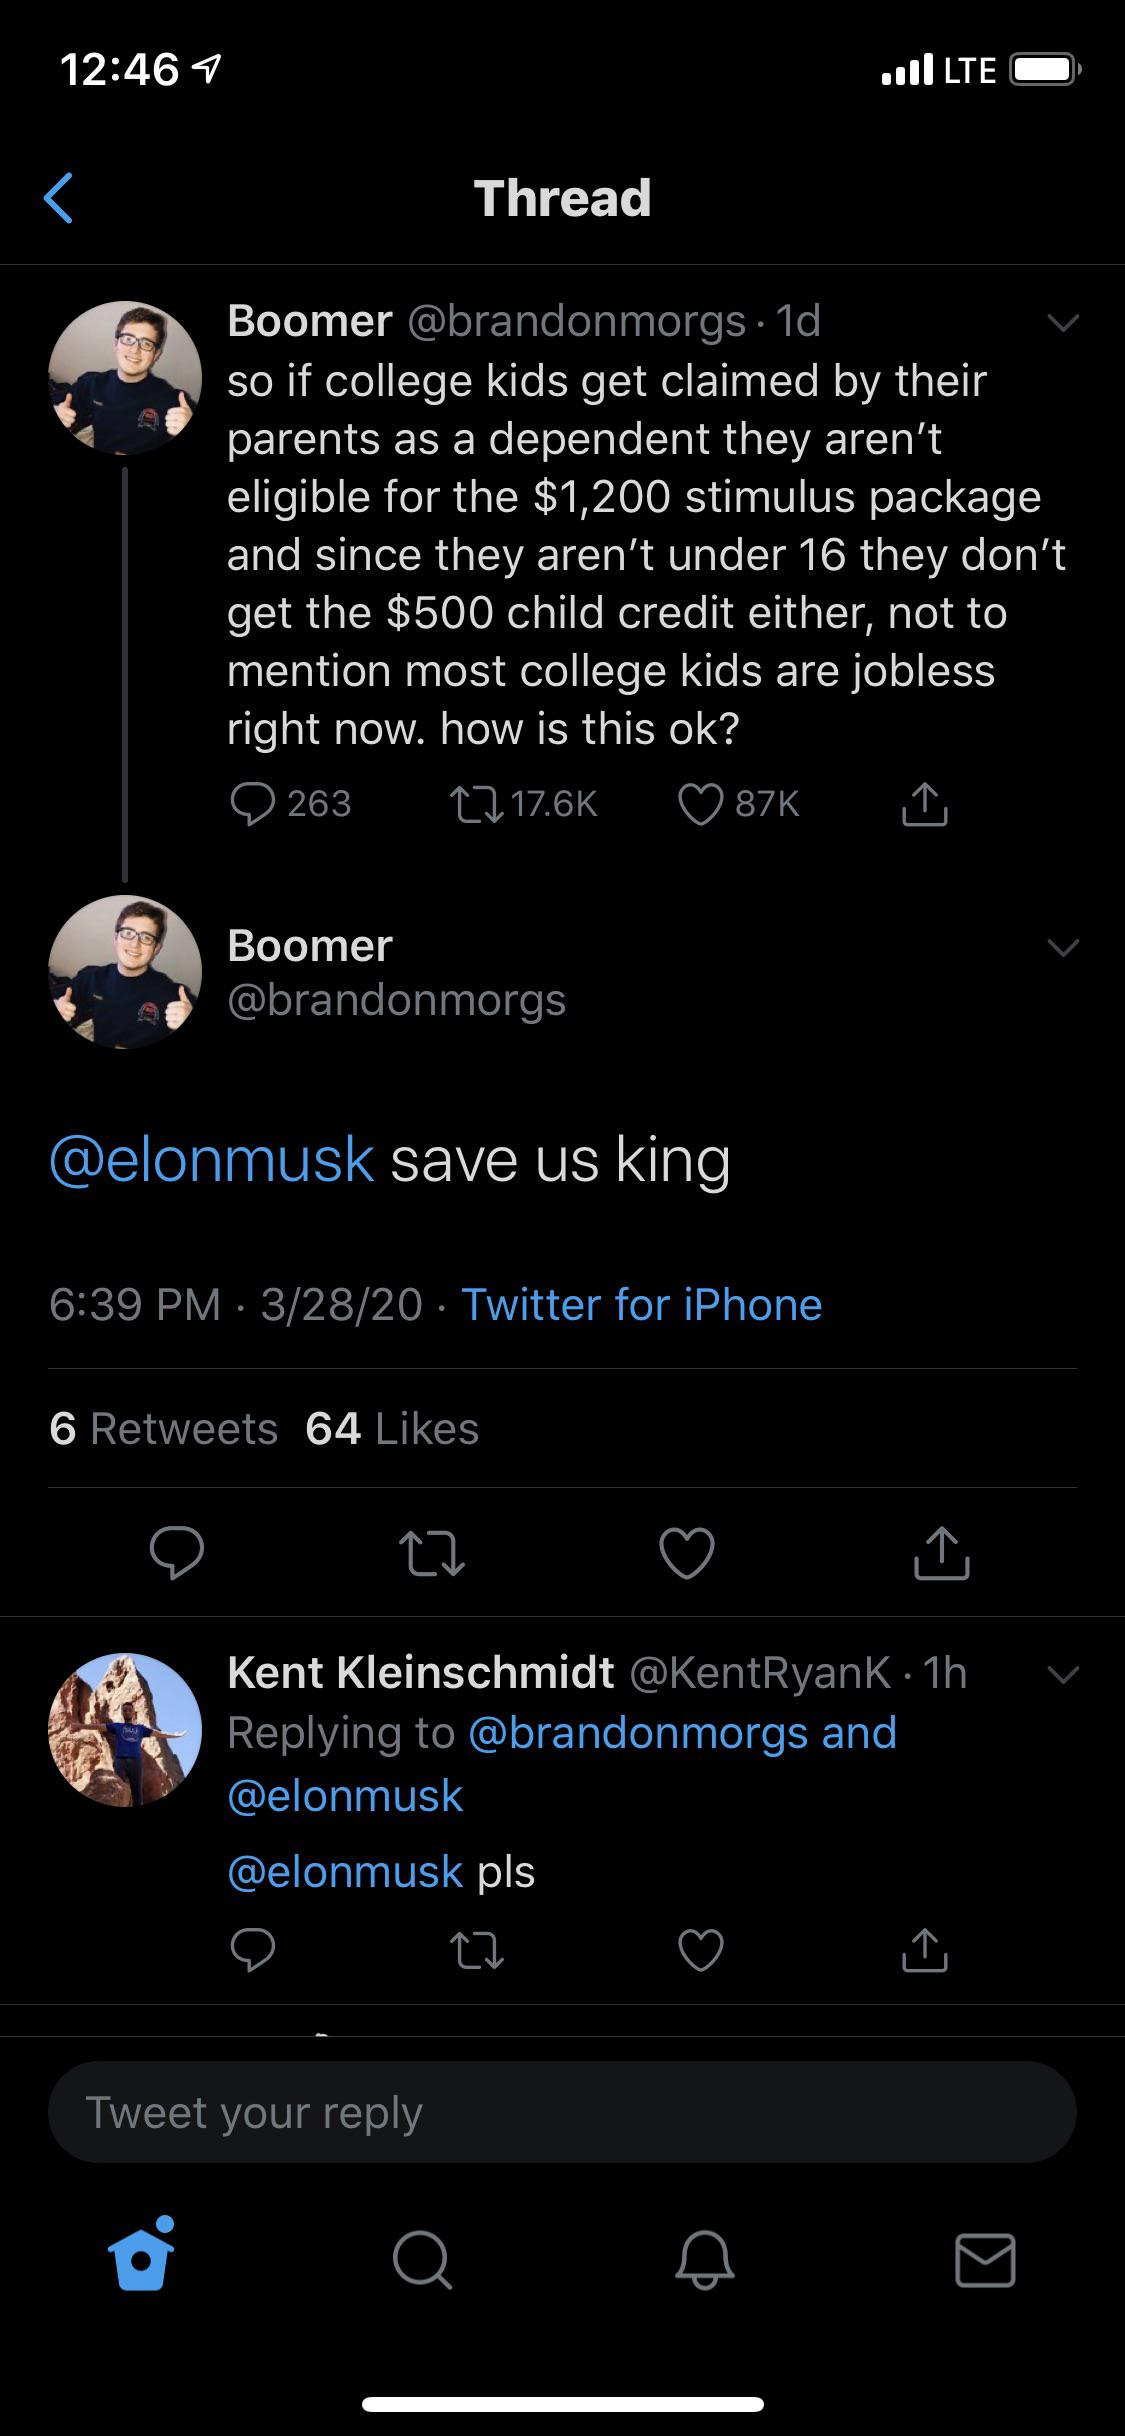The image size is (1125, 2436).
Task: Open dropdown chevron on first Boomer tweet
Action: point(1062,322)
